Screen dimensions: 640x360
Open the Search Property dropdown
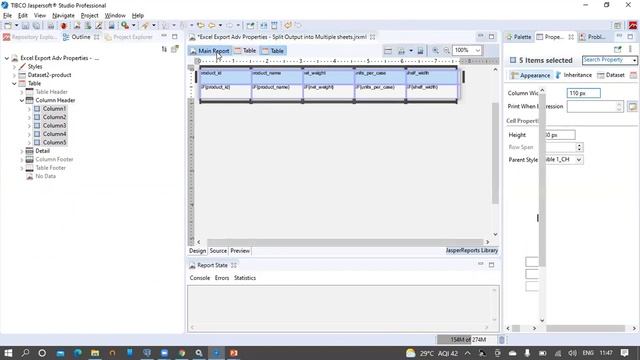point(634,60)
